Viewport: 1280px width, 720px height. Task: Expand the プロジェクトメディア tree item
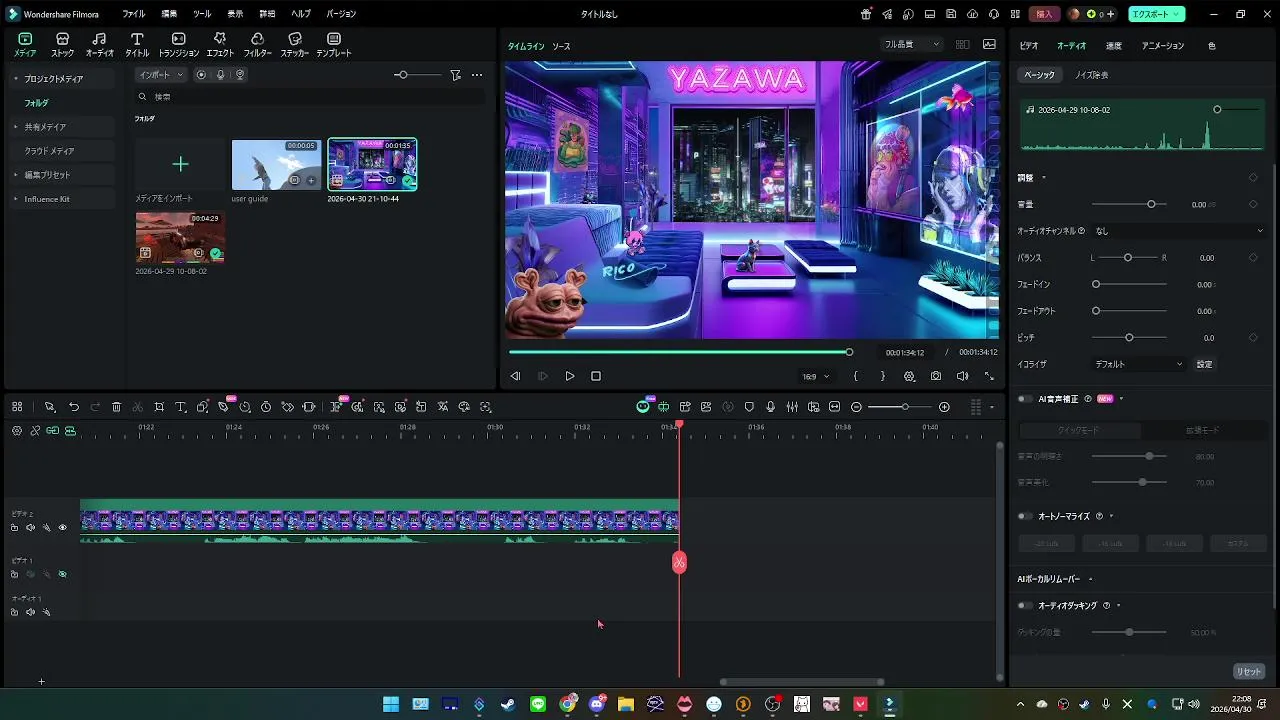pyautogui.click(x=15, y=78)
